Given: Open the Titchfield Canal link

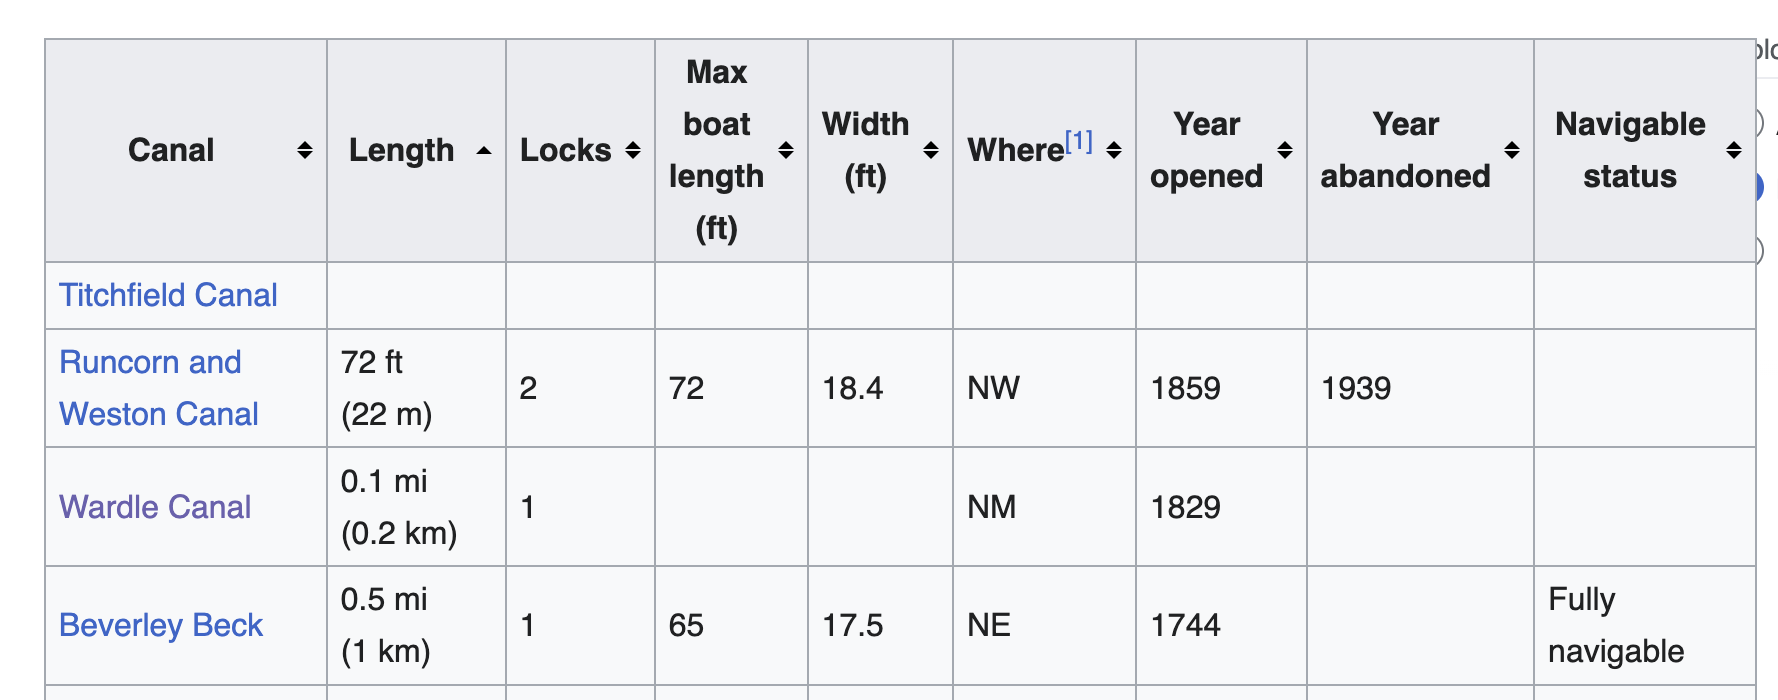Looking at the screenshot, I should click(x=168, y=295).
